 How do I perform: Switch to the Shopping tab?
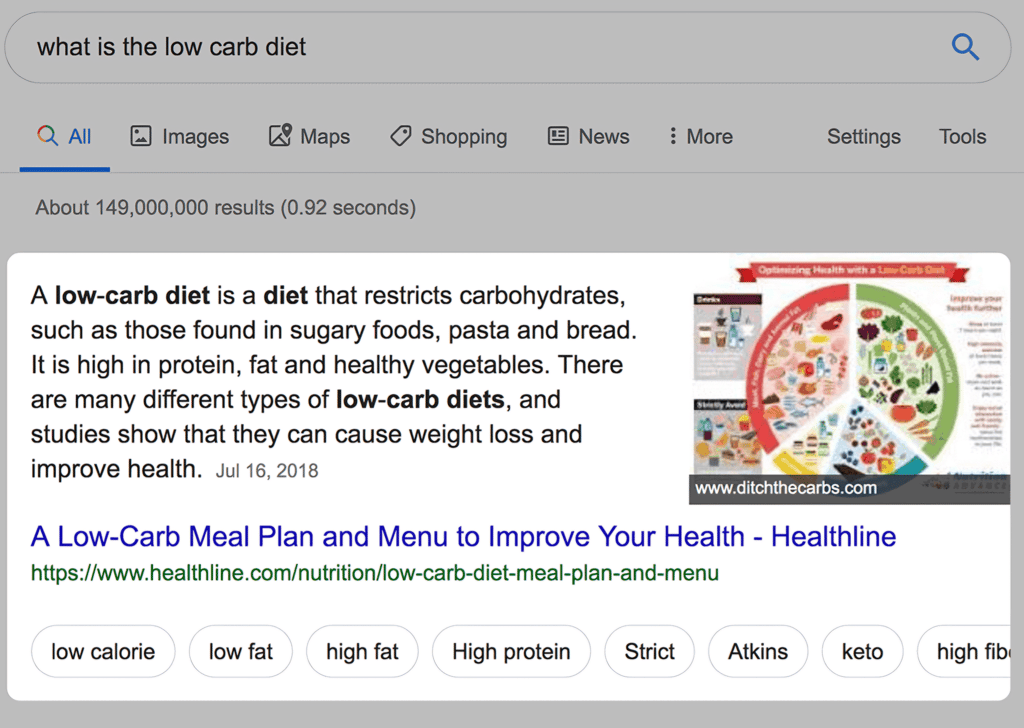(448, 137)
